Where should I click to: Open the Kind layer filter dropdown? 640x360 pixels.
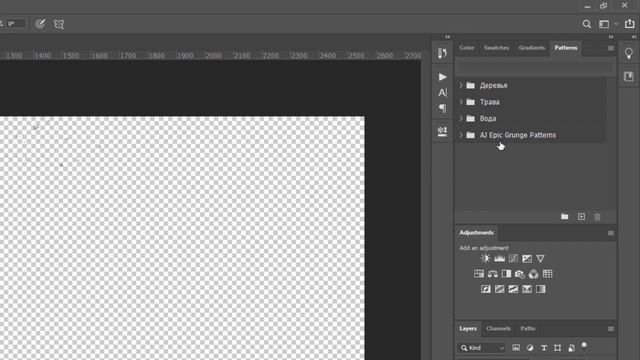482,348
